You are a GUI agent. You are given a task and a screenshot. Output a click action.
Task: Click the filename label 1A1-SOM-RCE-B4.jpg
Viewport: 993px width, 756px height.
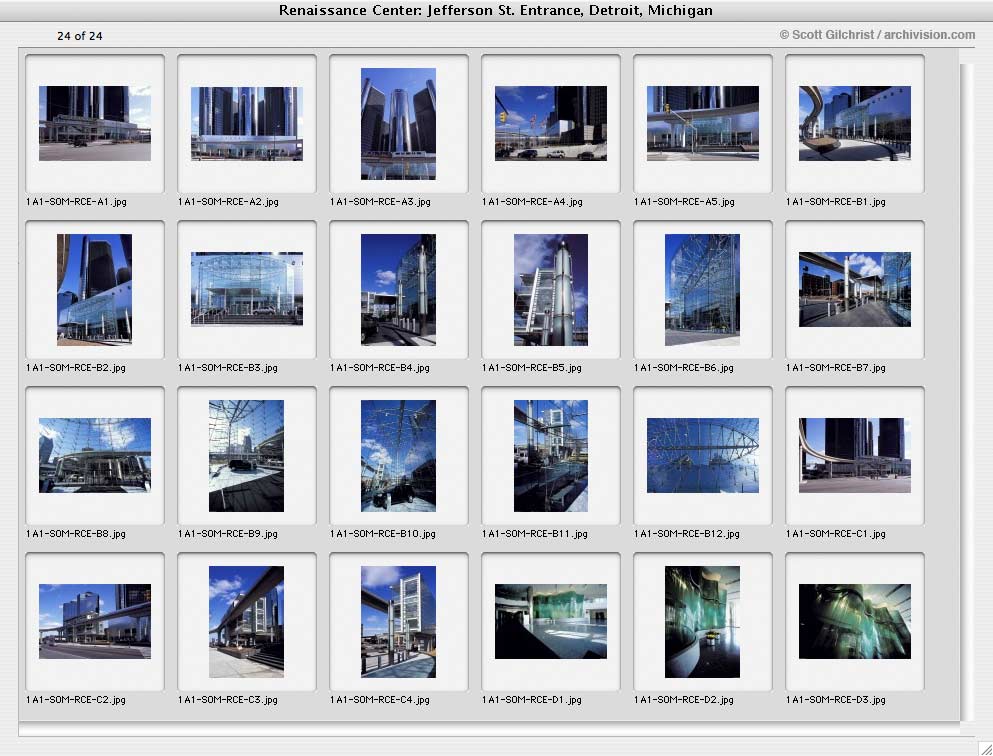(x=380, y=368)
